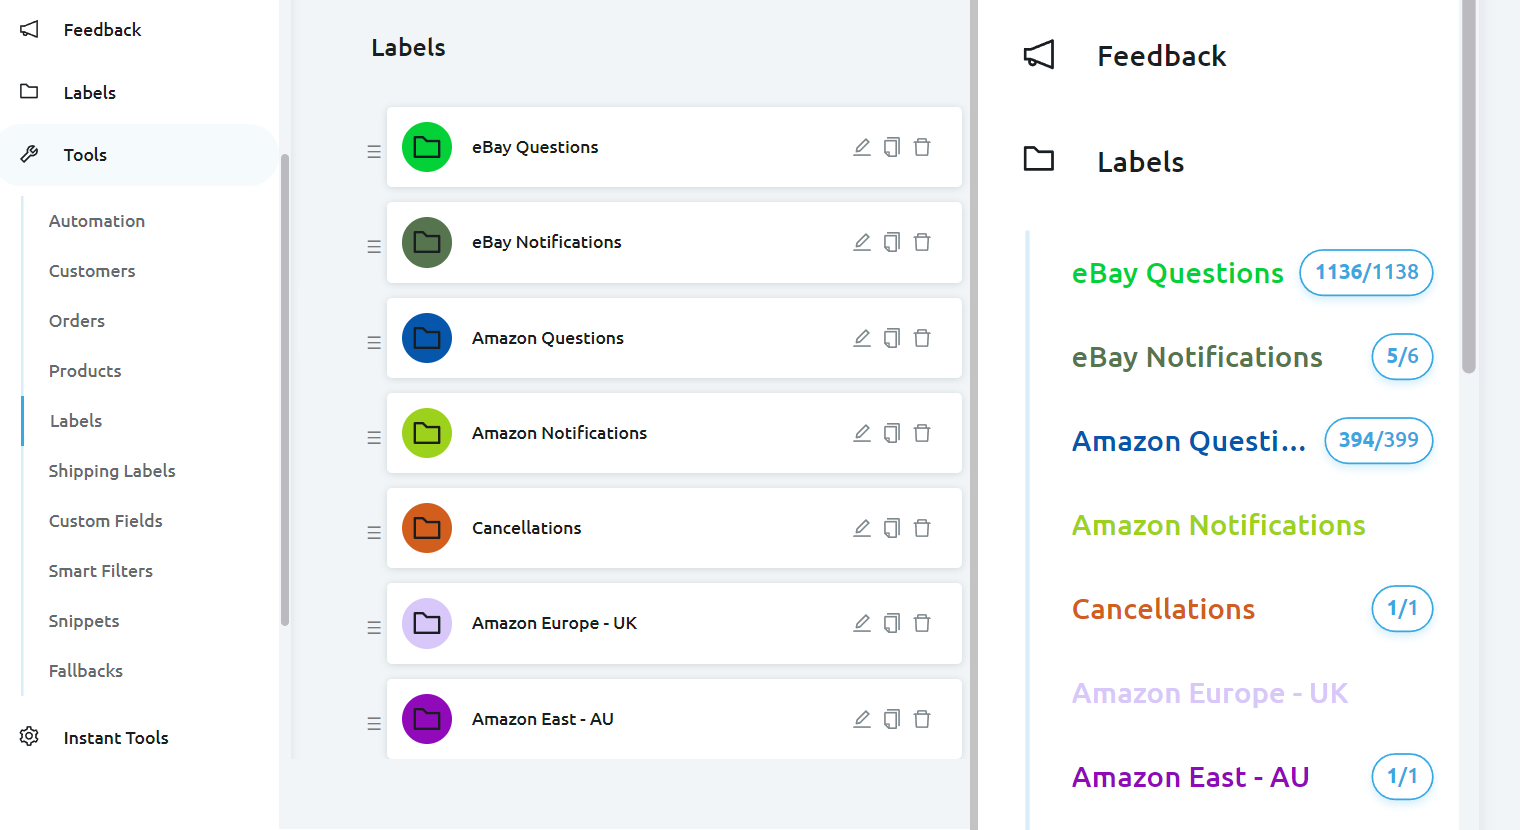The height and width of the screenshot is (830, 1521).
Task: Click the orange Cancellations folder color circle
Action: 427,528
